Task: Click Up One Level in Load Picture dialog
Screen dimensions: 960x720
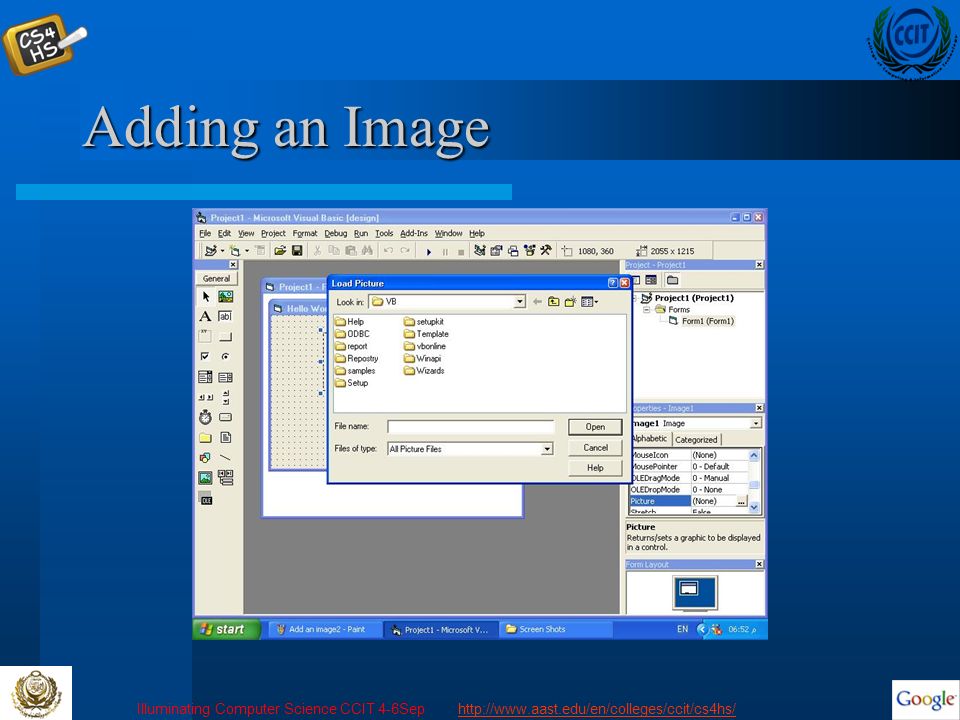Action: (553, 302)
